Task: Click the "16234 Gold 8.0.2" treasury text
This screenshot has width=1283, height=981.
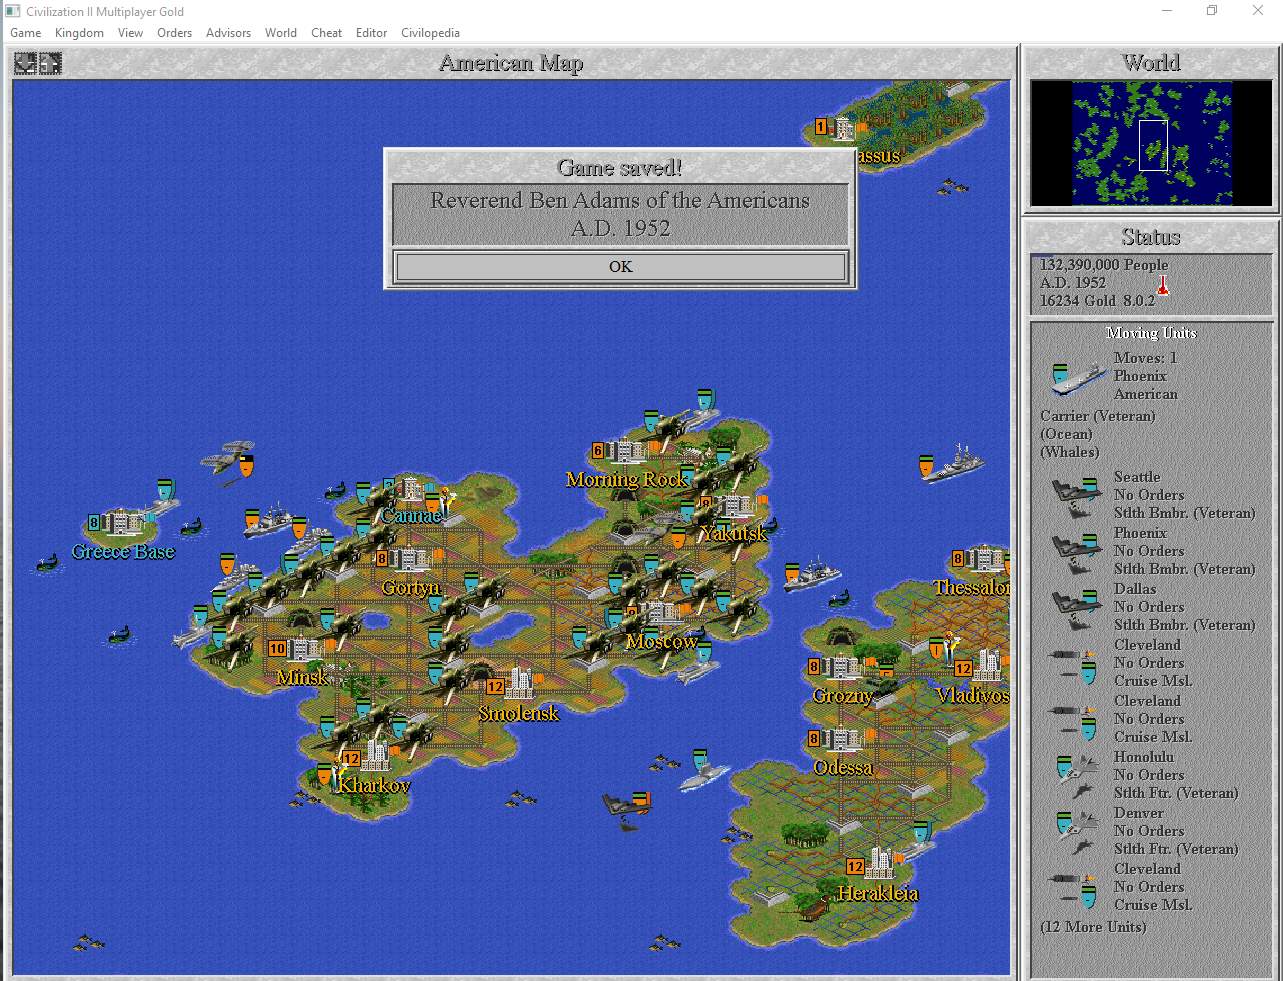Action: (1097, 300)
